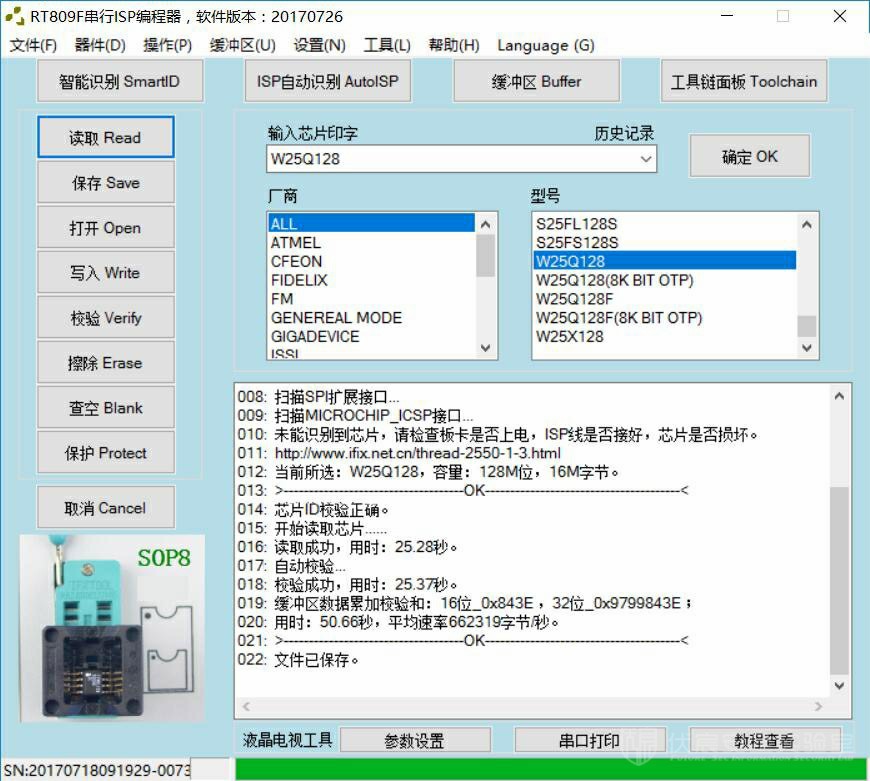This screenshot has width=870, height=781.
Task: Confirm with the 确定 OK button
Action: click(x=750, y=156)
